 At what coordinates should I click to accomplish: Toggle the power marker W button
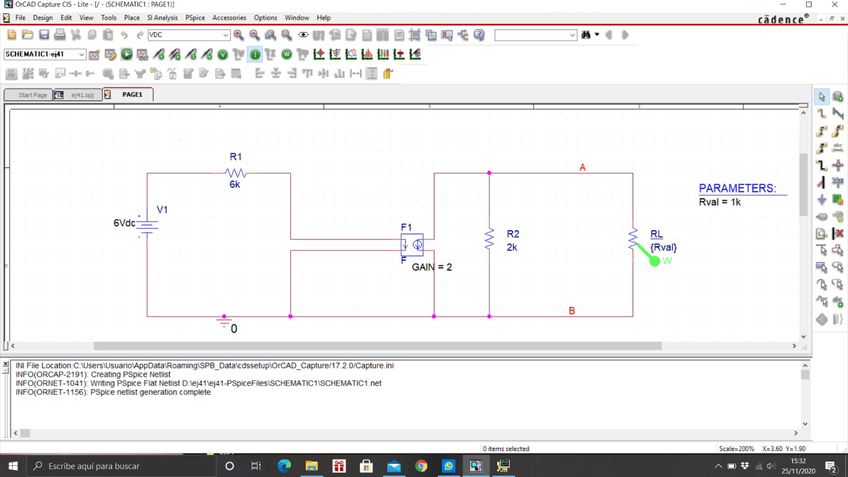(x=287, y=54)
